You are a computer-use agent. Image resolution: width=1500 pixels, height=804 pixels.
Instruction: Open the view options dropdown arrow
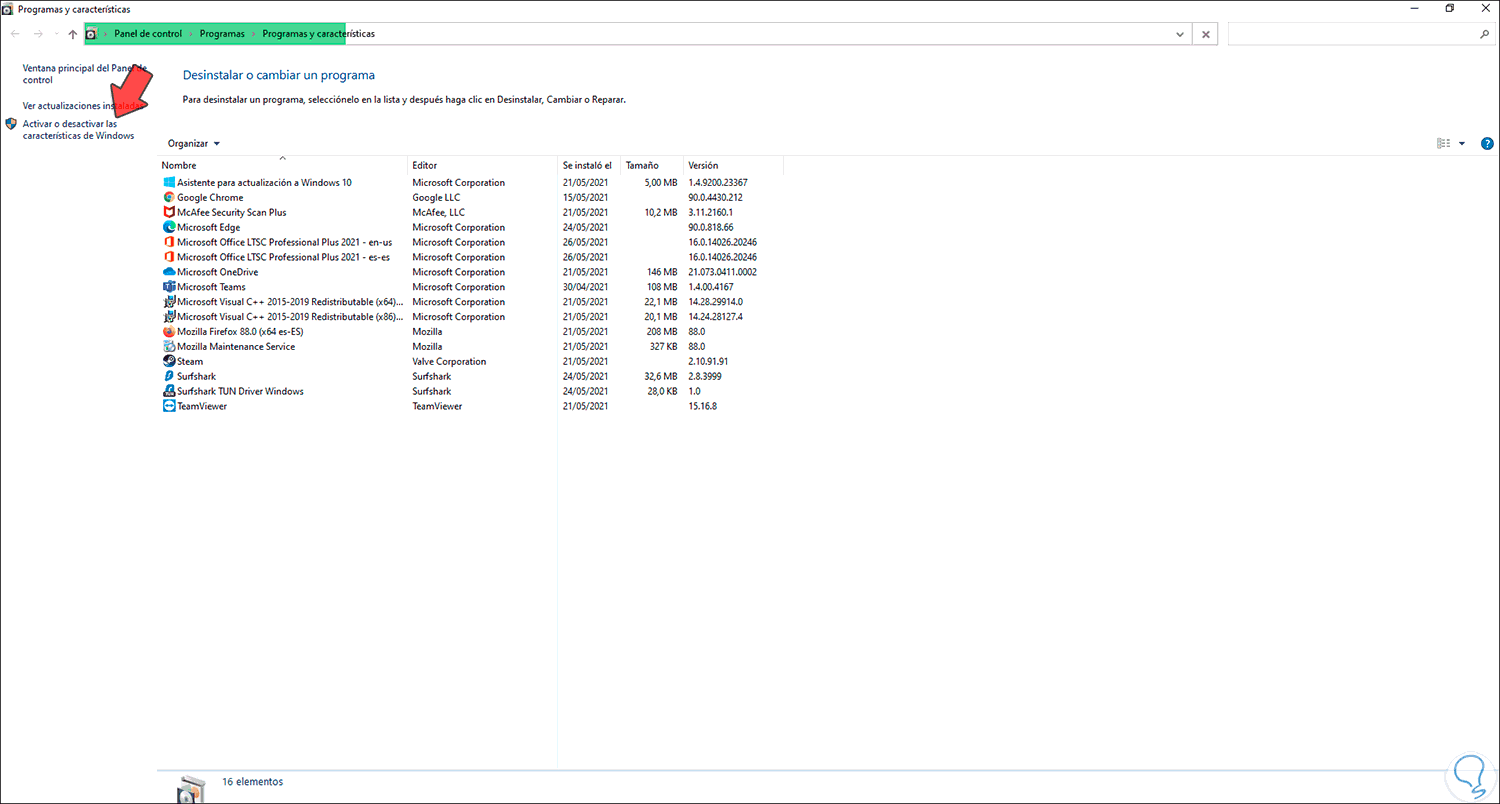[1462, 144]
